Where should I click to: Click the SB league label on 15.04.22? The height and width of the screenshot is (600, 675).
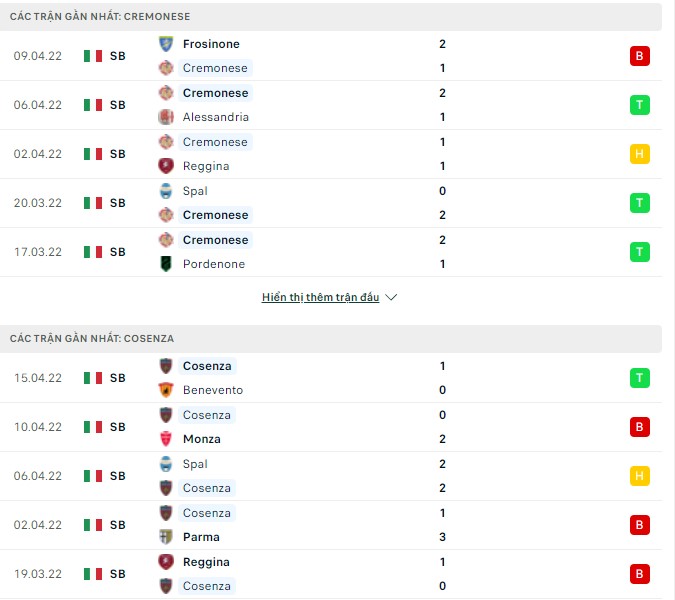tap(118, 378)
